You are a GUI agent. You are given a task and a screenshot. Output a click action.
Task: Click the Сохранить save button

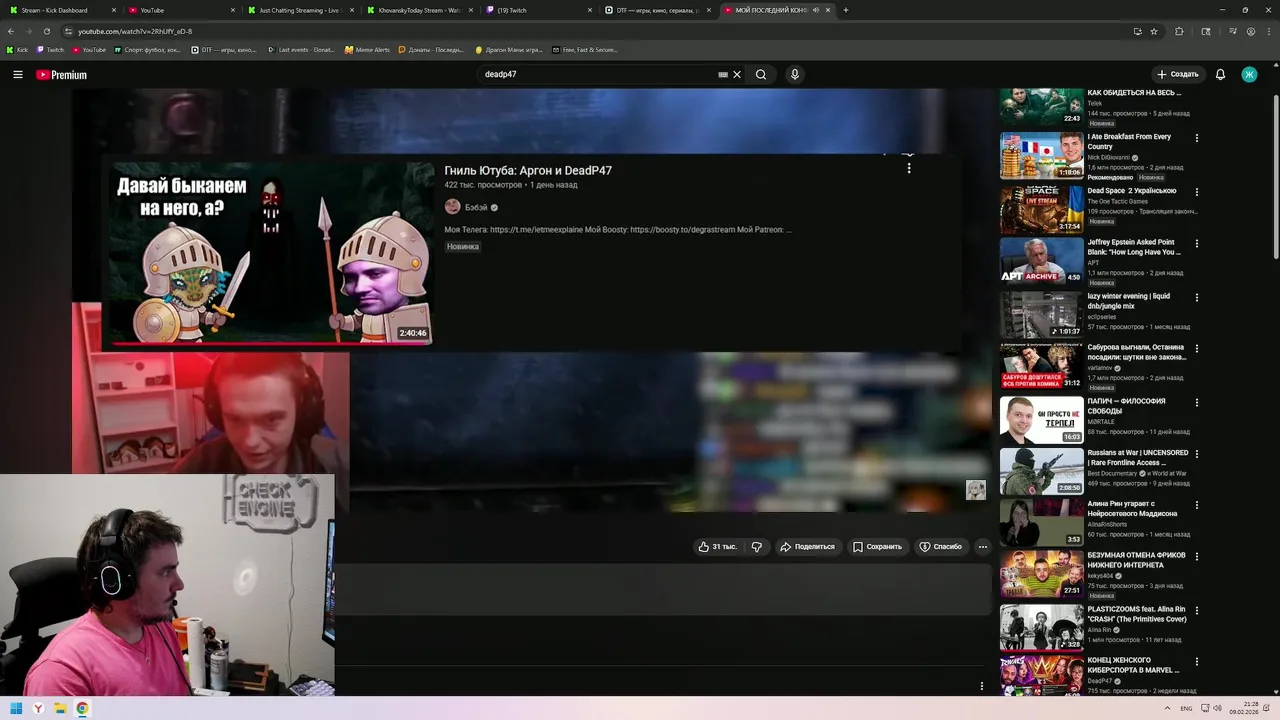(x=877, y=547)
